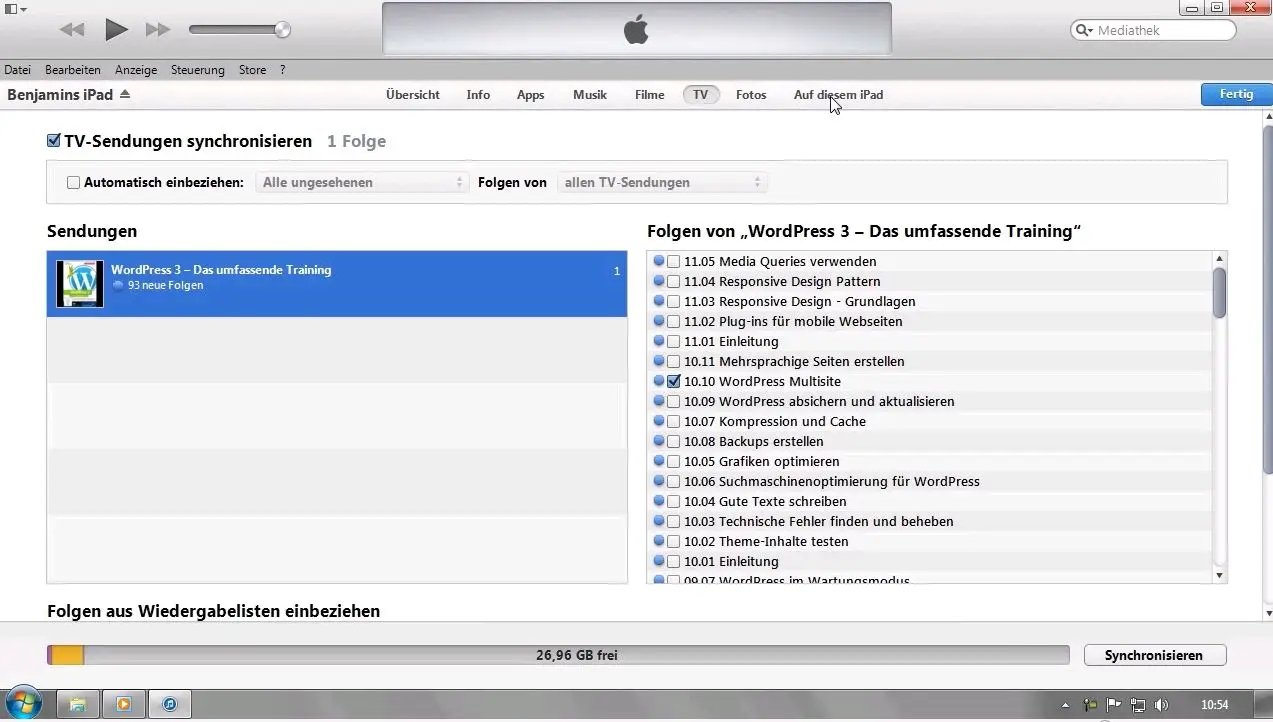This screenshot has width=1273, height=722.
Task: Check episode 11.03 Responsive Design - Grundlagen
Action: click(673, 302)
